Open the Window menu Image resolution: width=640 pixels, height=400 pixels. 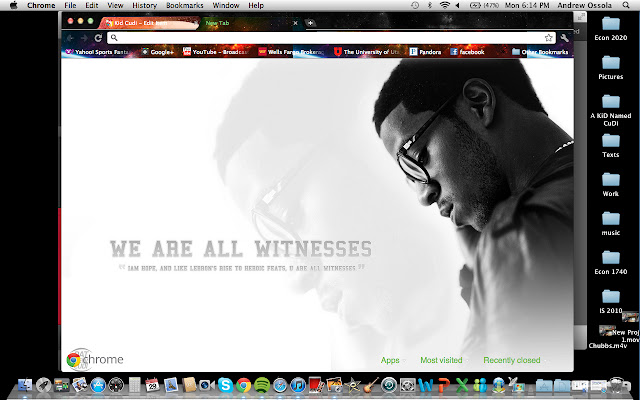click(x=226, y=5)
